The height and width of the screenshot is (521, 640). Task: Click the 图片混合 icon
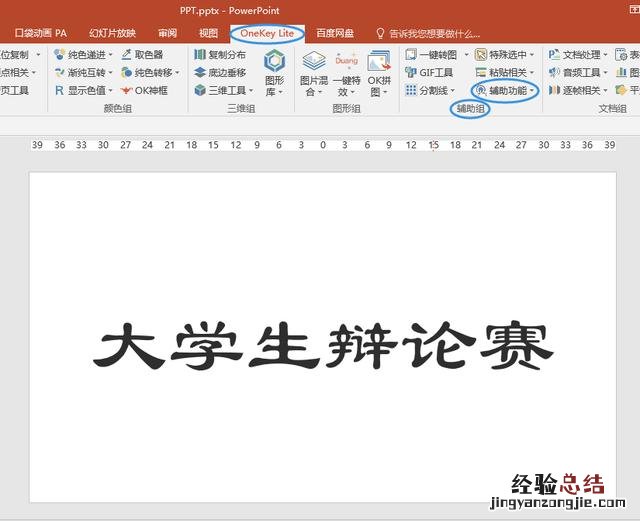click(x=314, y=73)
